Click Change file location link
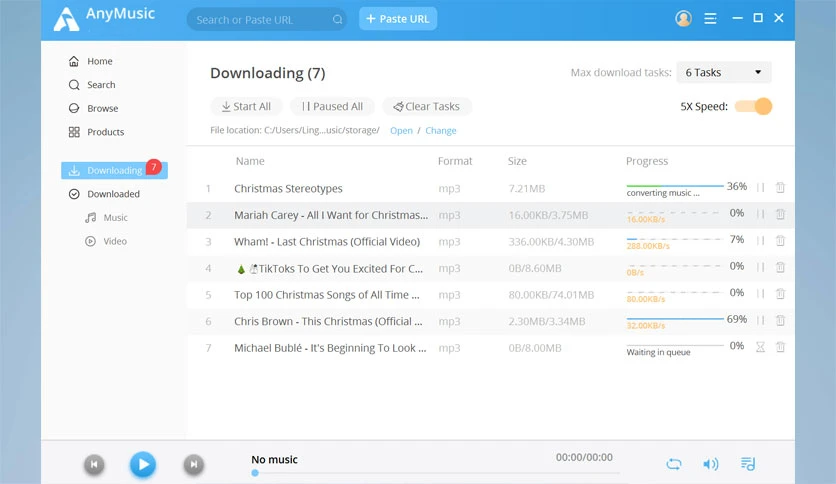 [440, 131]
